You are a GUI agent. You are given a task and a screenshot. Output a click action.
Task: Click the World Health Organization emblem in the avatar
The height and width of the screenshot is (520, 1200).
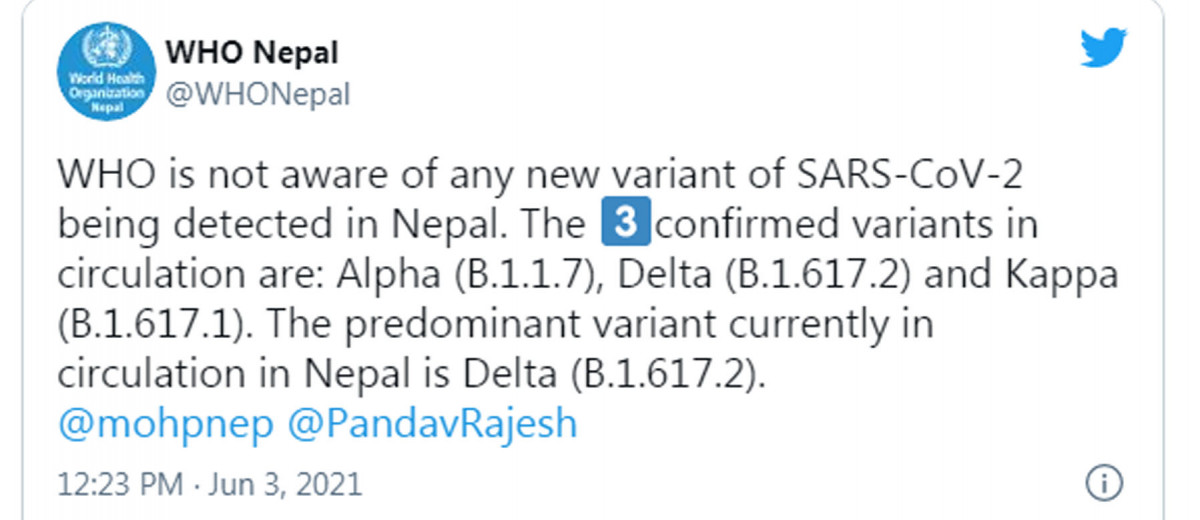point(101,50)
